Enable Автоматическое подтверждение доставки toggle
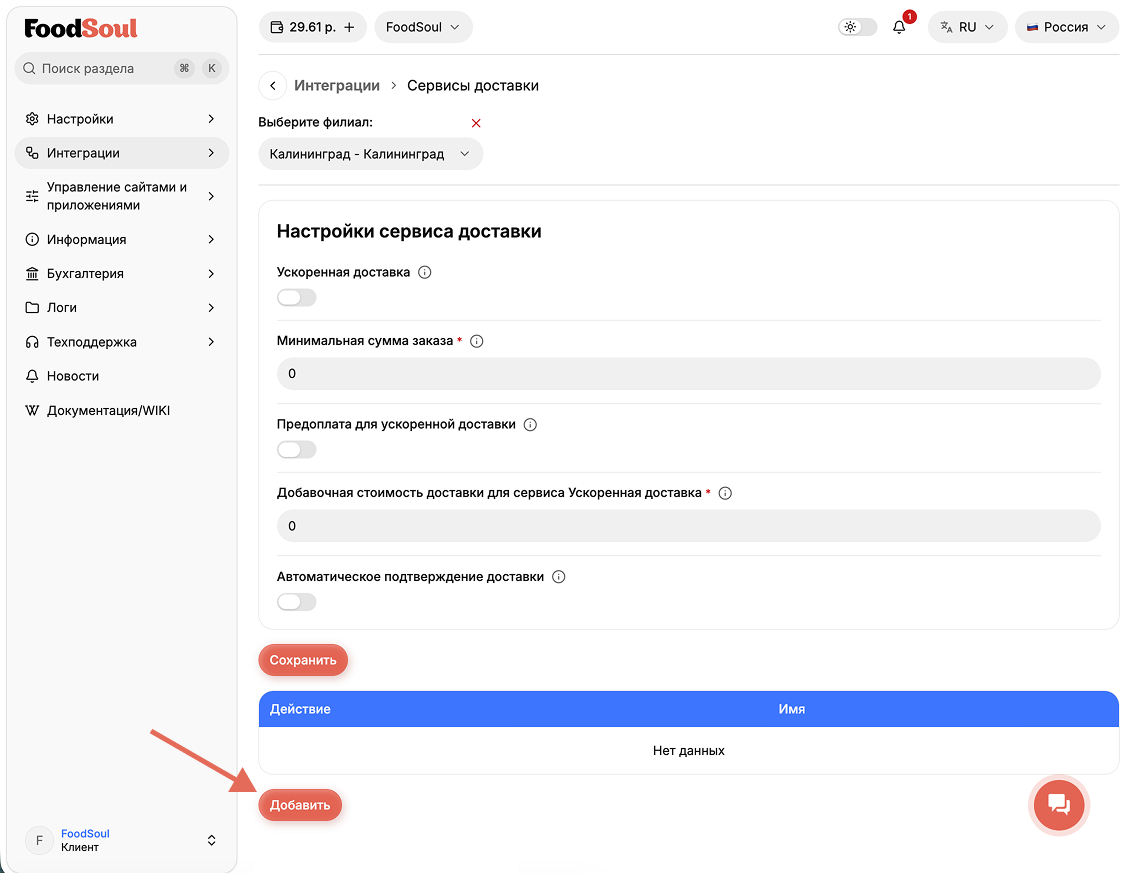Viewport: 1129px width, 873px height. [x=297, y=602]
